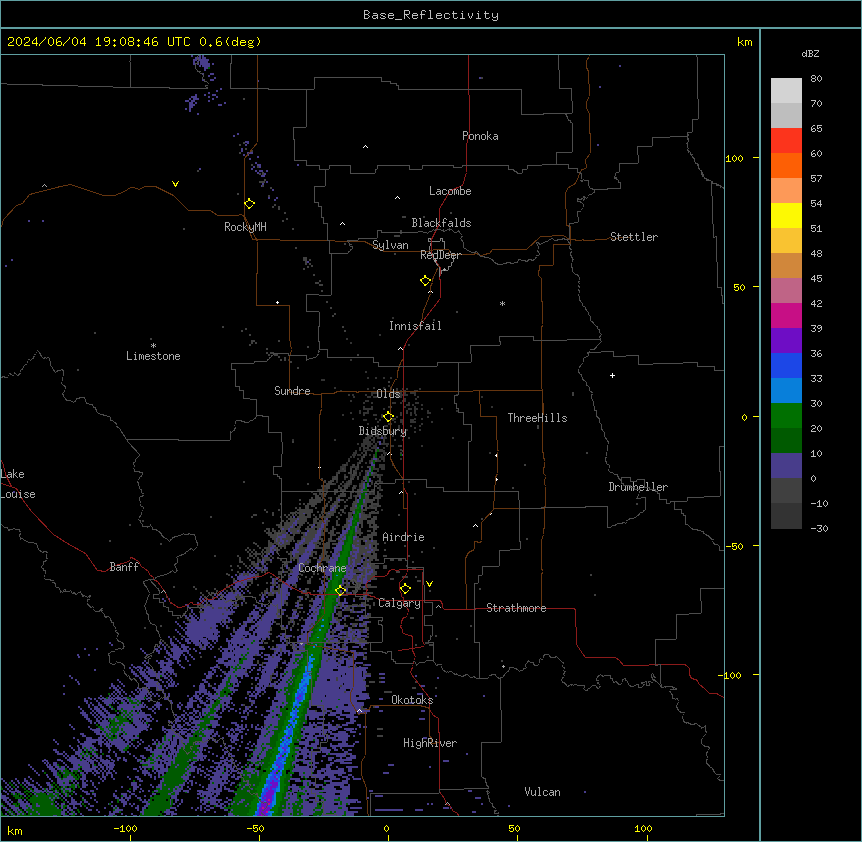Click the white asterisk marker above Limestone
Viewport: 862px width, 842px height.
[153, 345]
